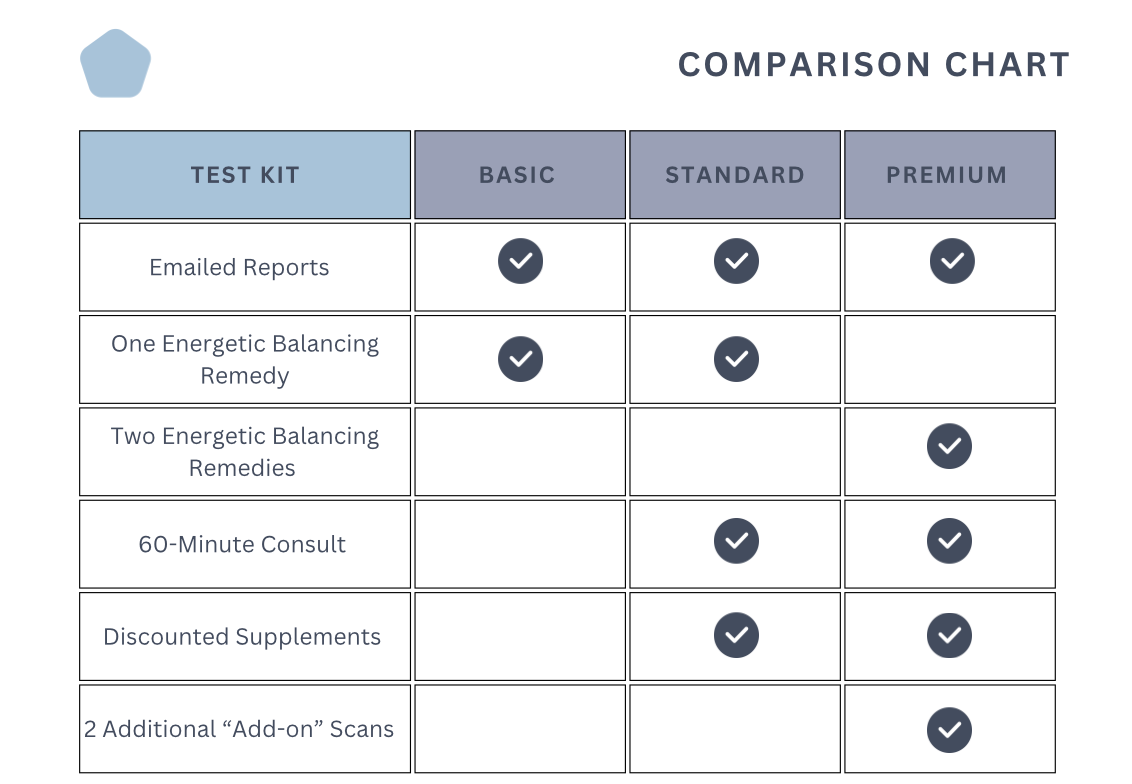Screen dimensions: 1132x784
Task: Select the BASIC column header
Action: click(x=517, y=175)
